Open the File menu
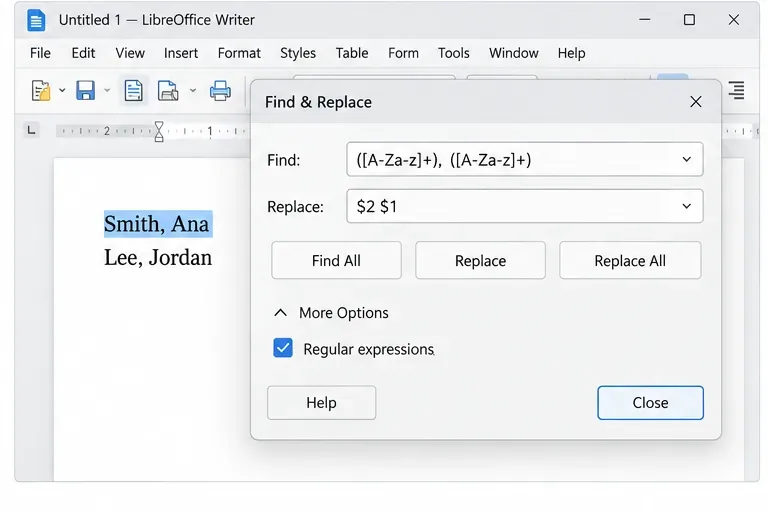The image size is (768, 512). coord(40,53)
